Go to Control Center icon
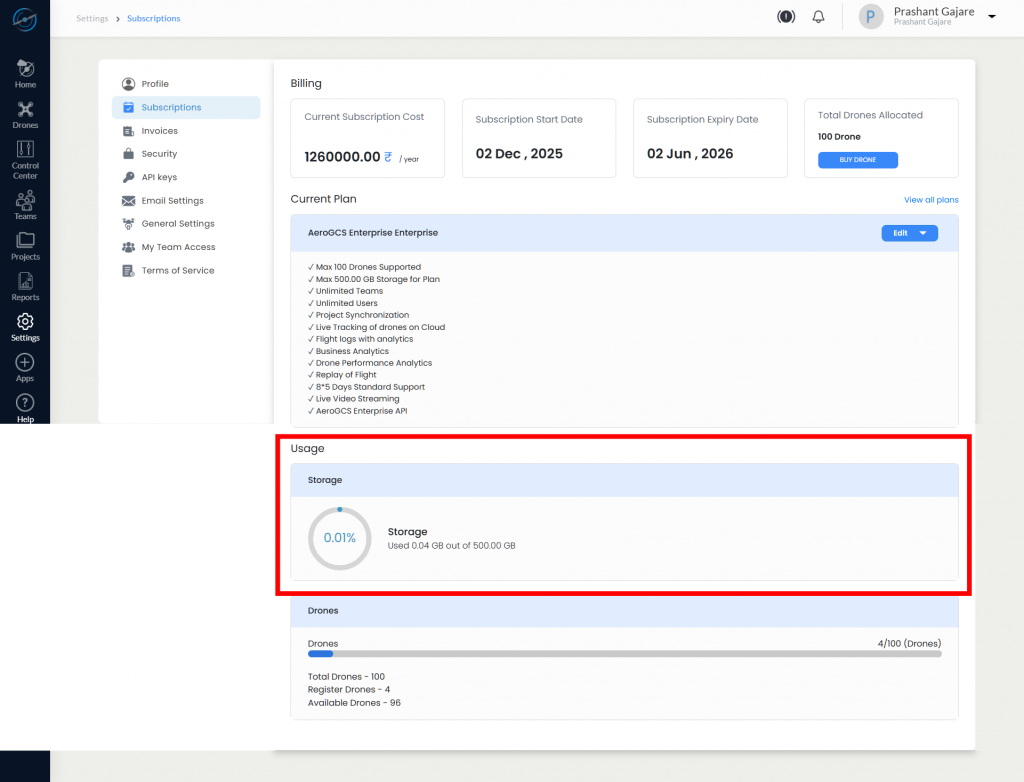This screenshot has width=1024, height=782. coord(25,149)
